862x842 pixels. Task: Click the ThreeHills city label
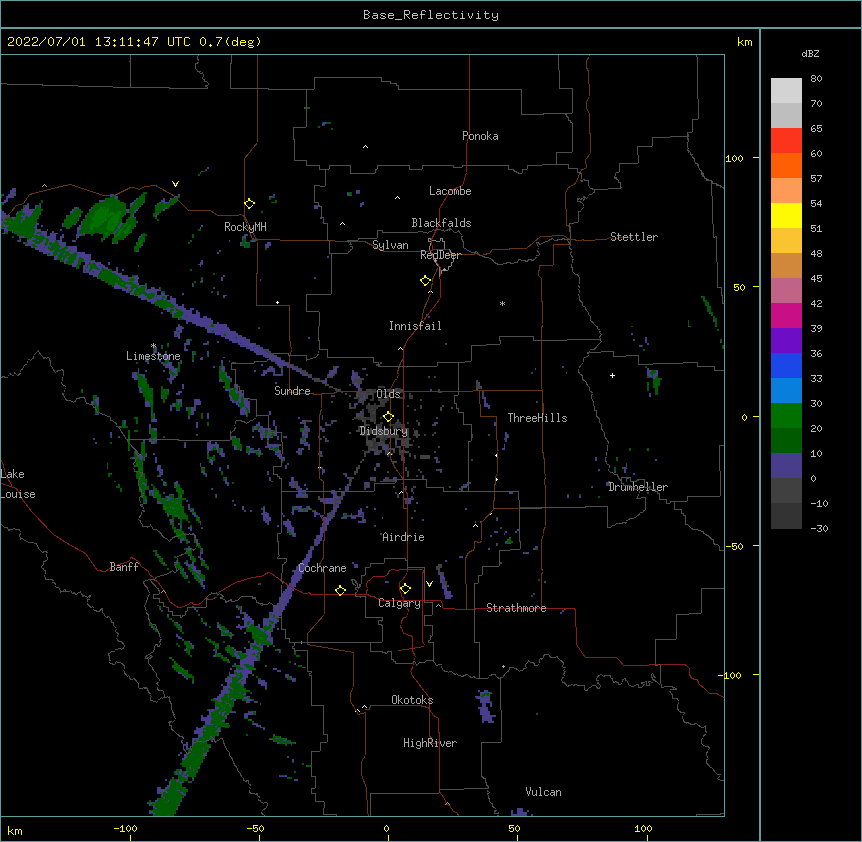(x=537, y=418)
